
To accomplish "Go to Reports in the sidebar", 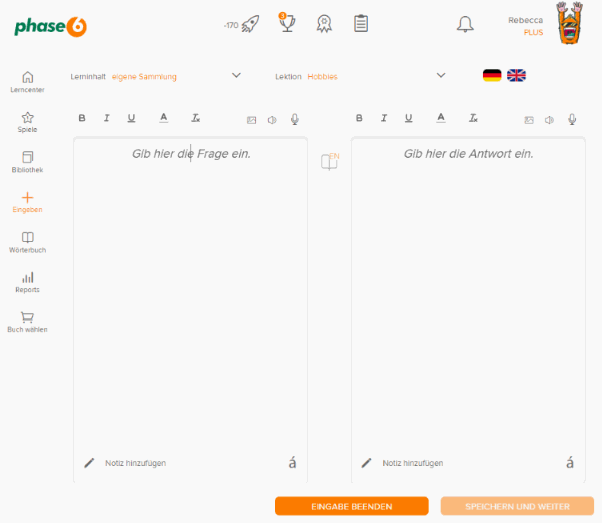I will pyautogui.click(x=27, y=282).
